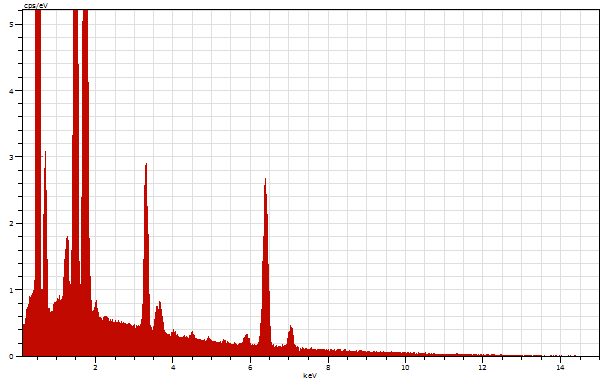Select the small spectrum peak near 7 keV

click(x=291, y=341)
